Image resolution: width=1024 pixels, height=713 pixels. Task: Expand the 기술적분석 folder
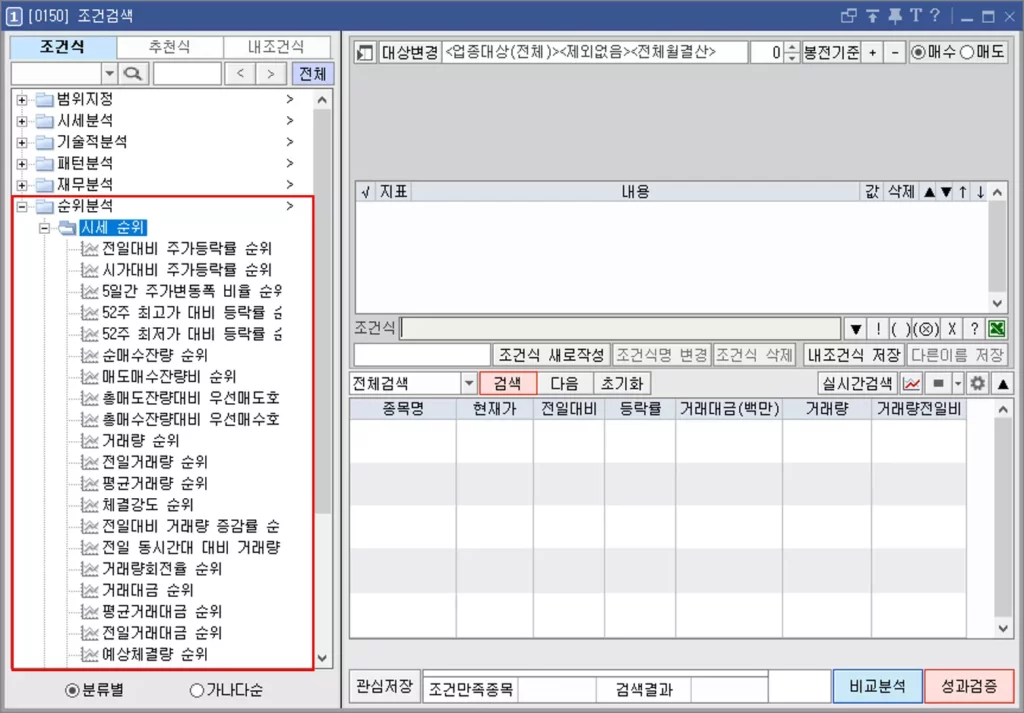tap(22, 142)
